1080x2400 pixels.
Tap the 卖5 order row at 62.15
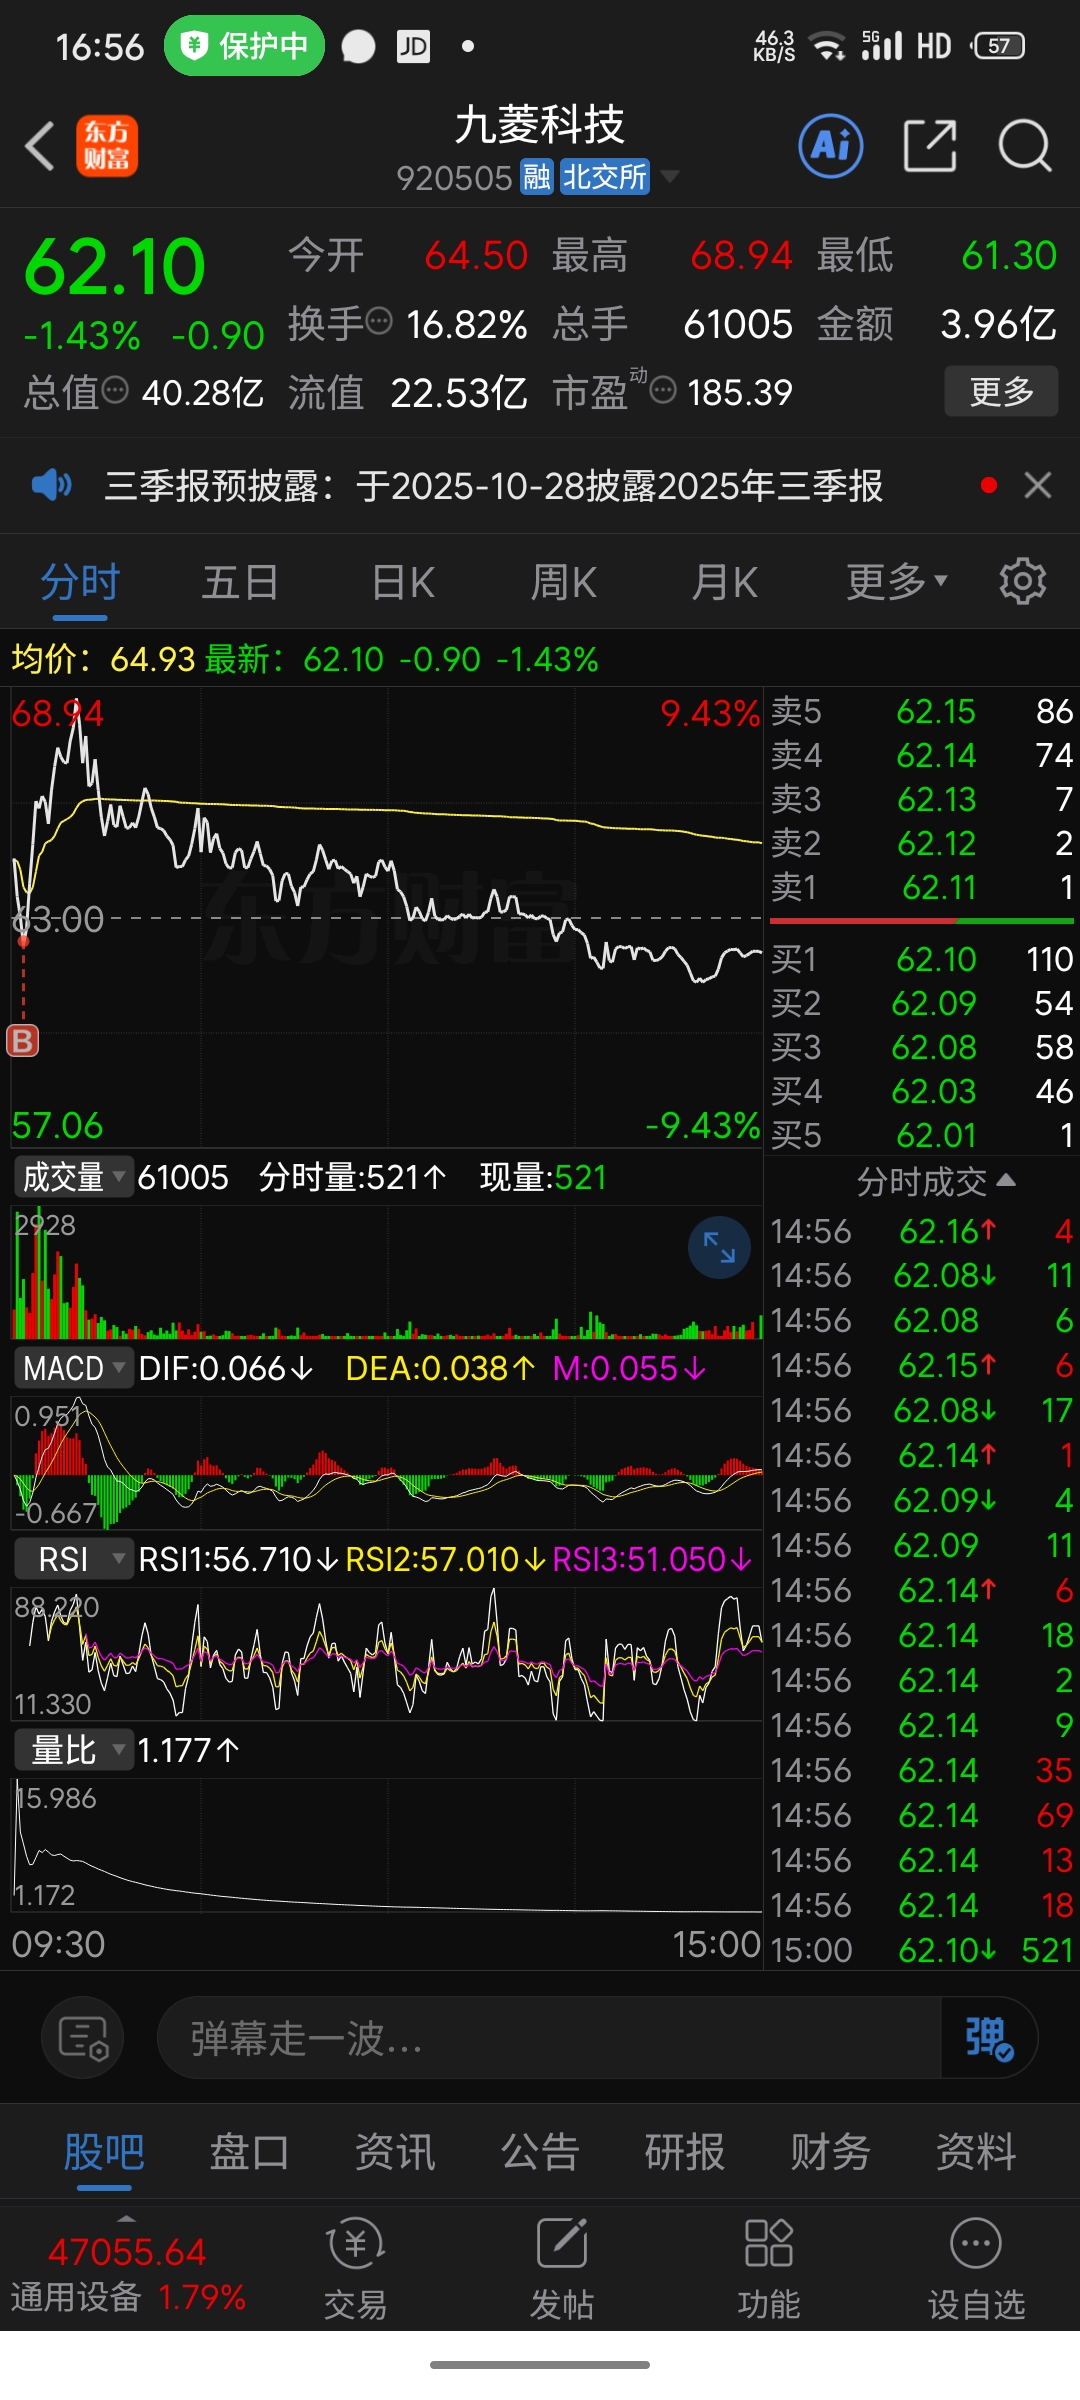tap(921, 711)
